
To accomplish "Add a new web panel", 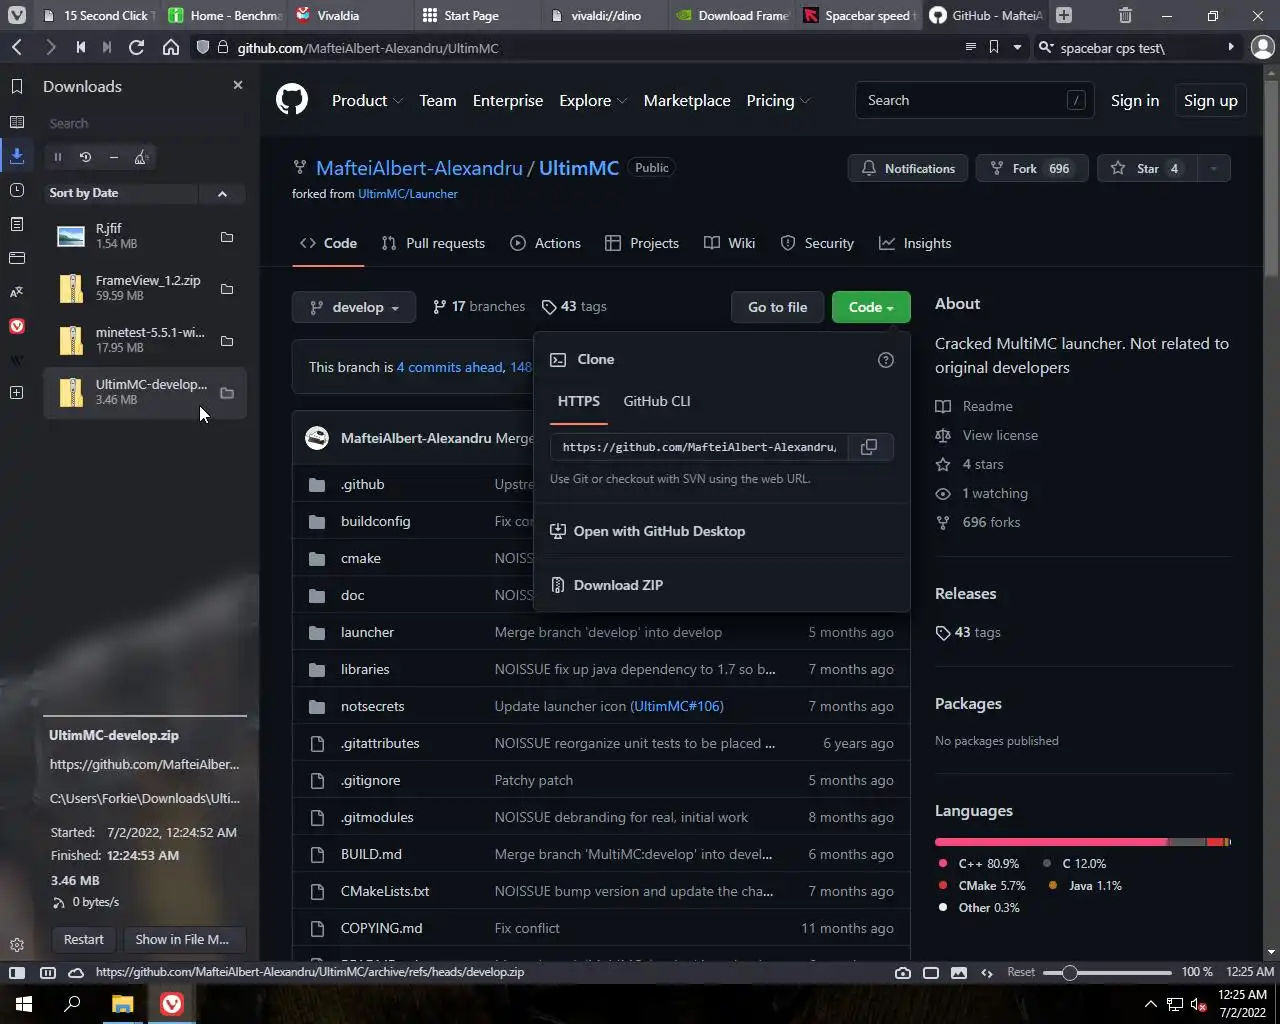I will point(17,393).
